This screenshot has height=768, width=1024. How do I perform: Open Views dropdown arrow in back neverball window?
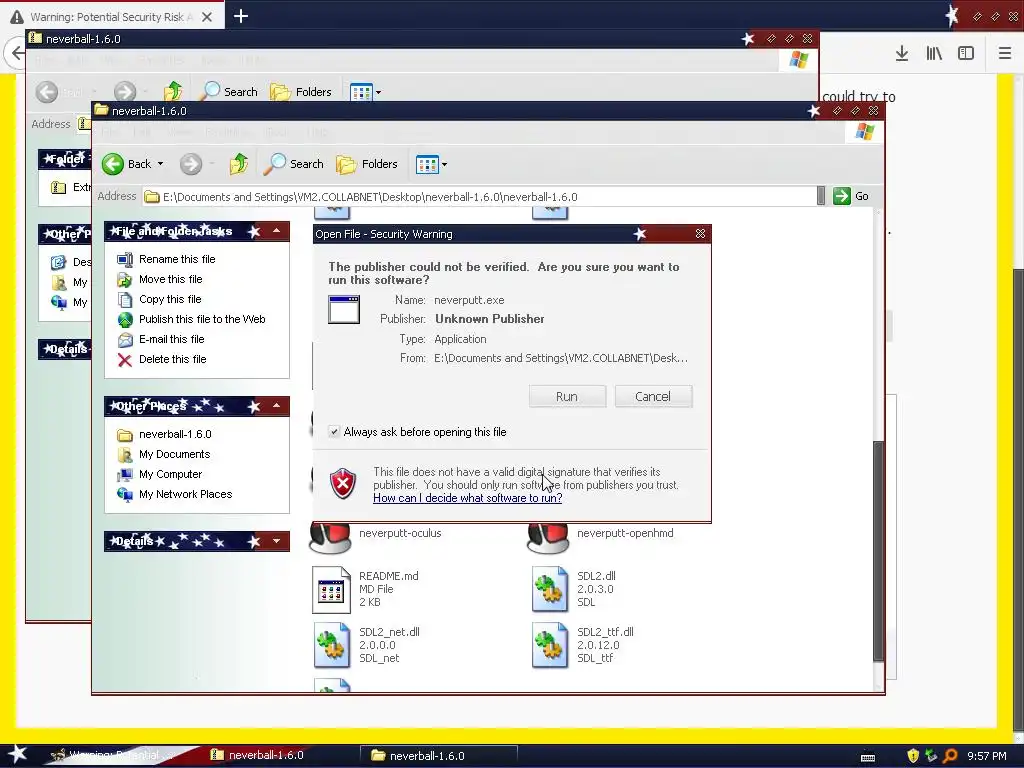click(379, 92)
